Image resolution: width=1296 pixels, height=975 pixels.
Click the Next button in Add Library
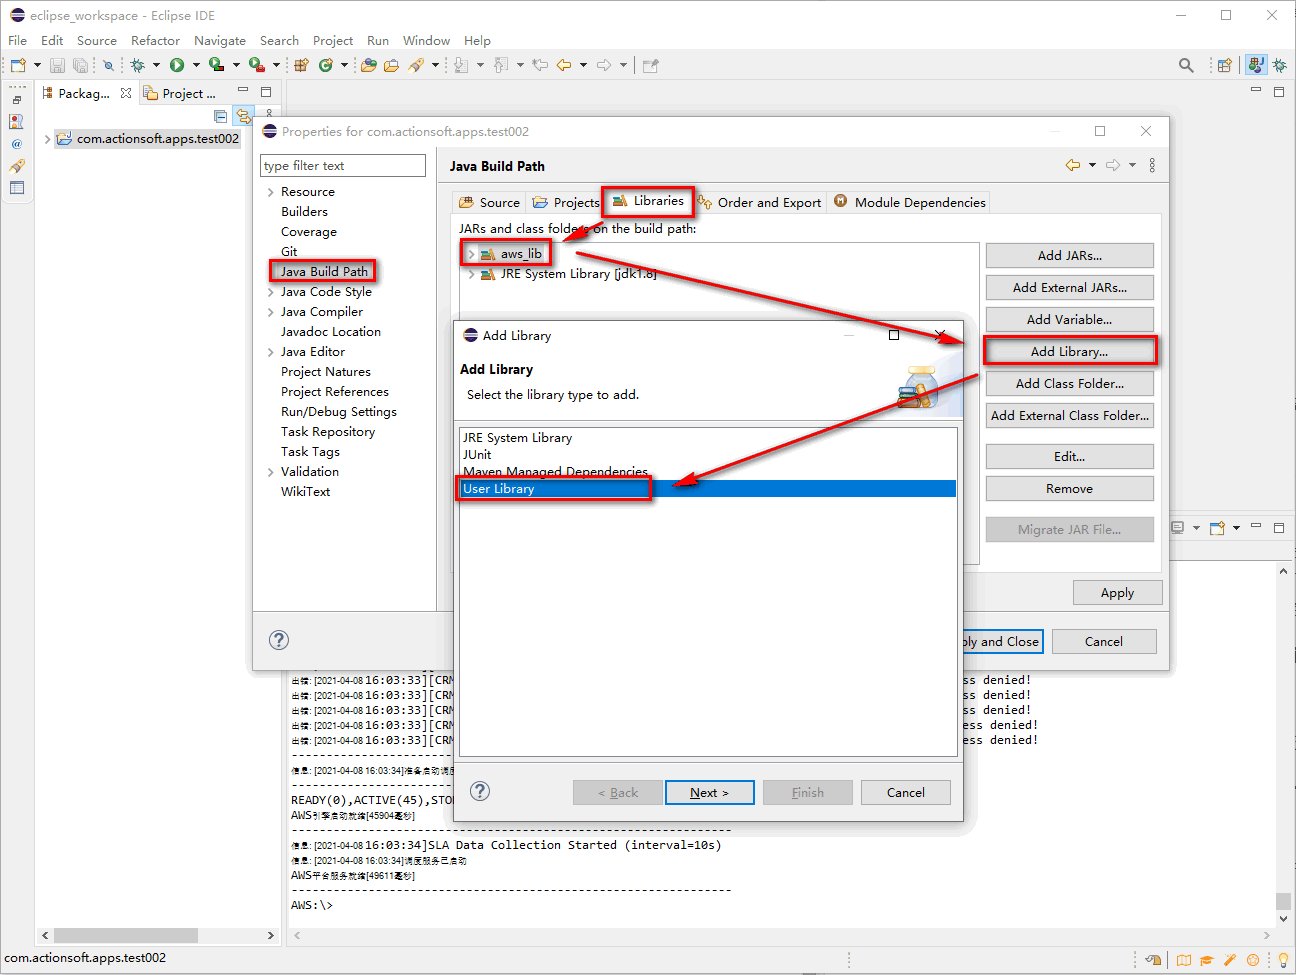[709, 792]
